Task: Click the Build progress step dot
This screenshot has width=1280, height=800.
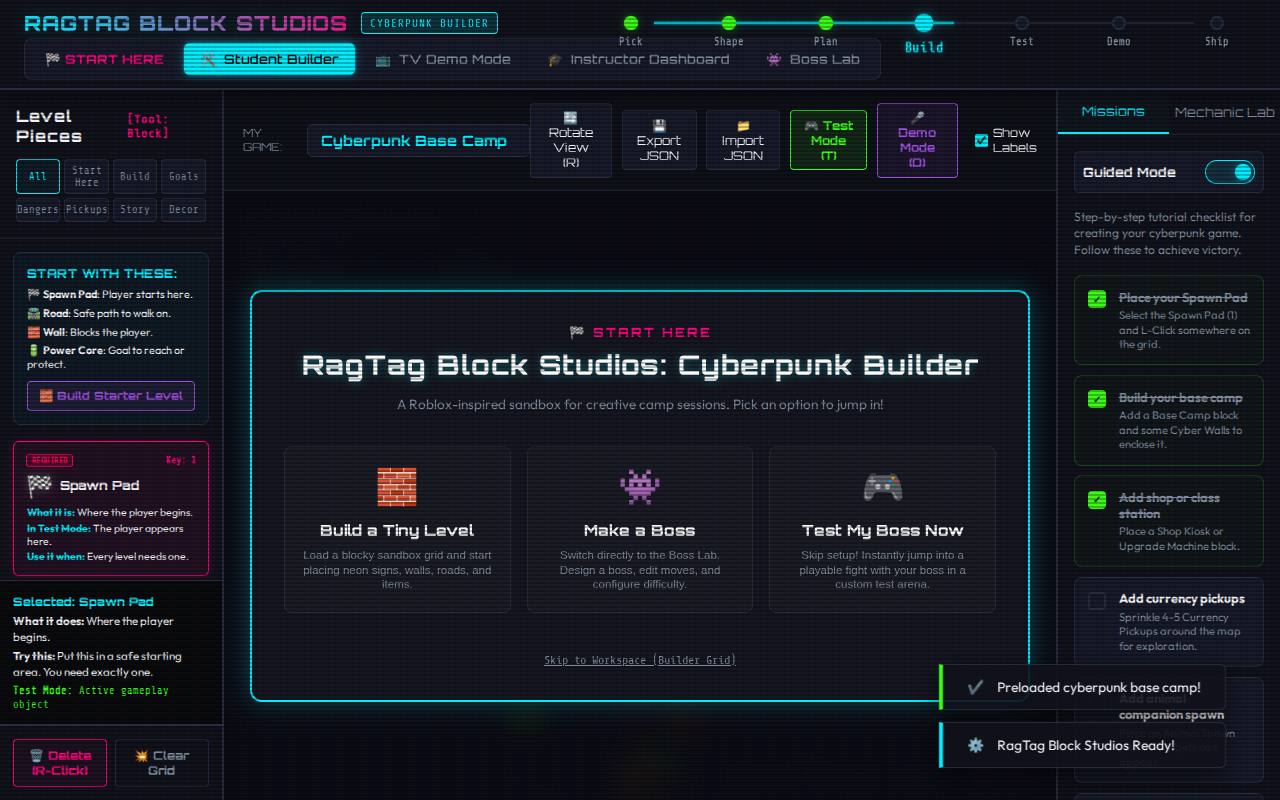Action: (924, 23)
